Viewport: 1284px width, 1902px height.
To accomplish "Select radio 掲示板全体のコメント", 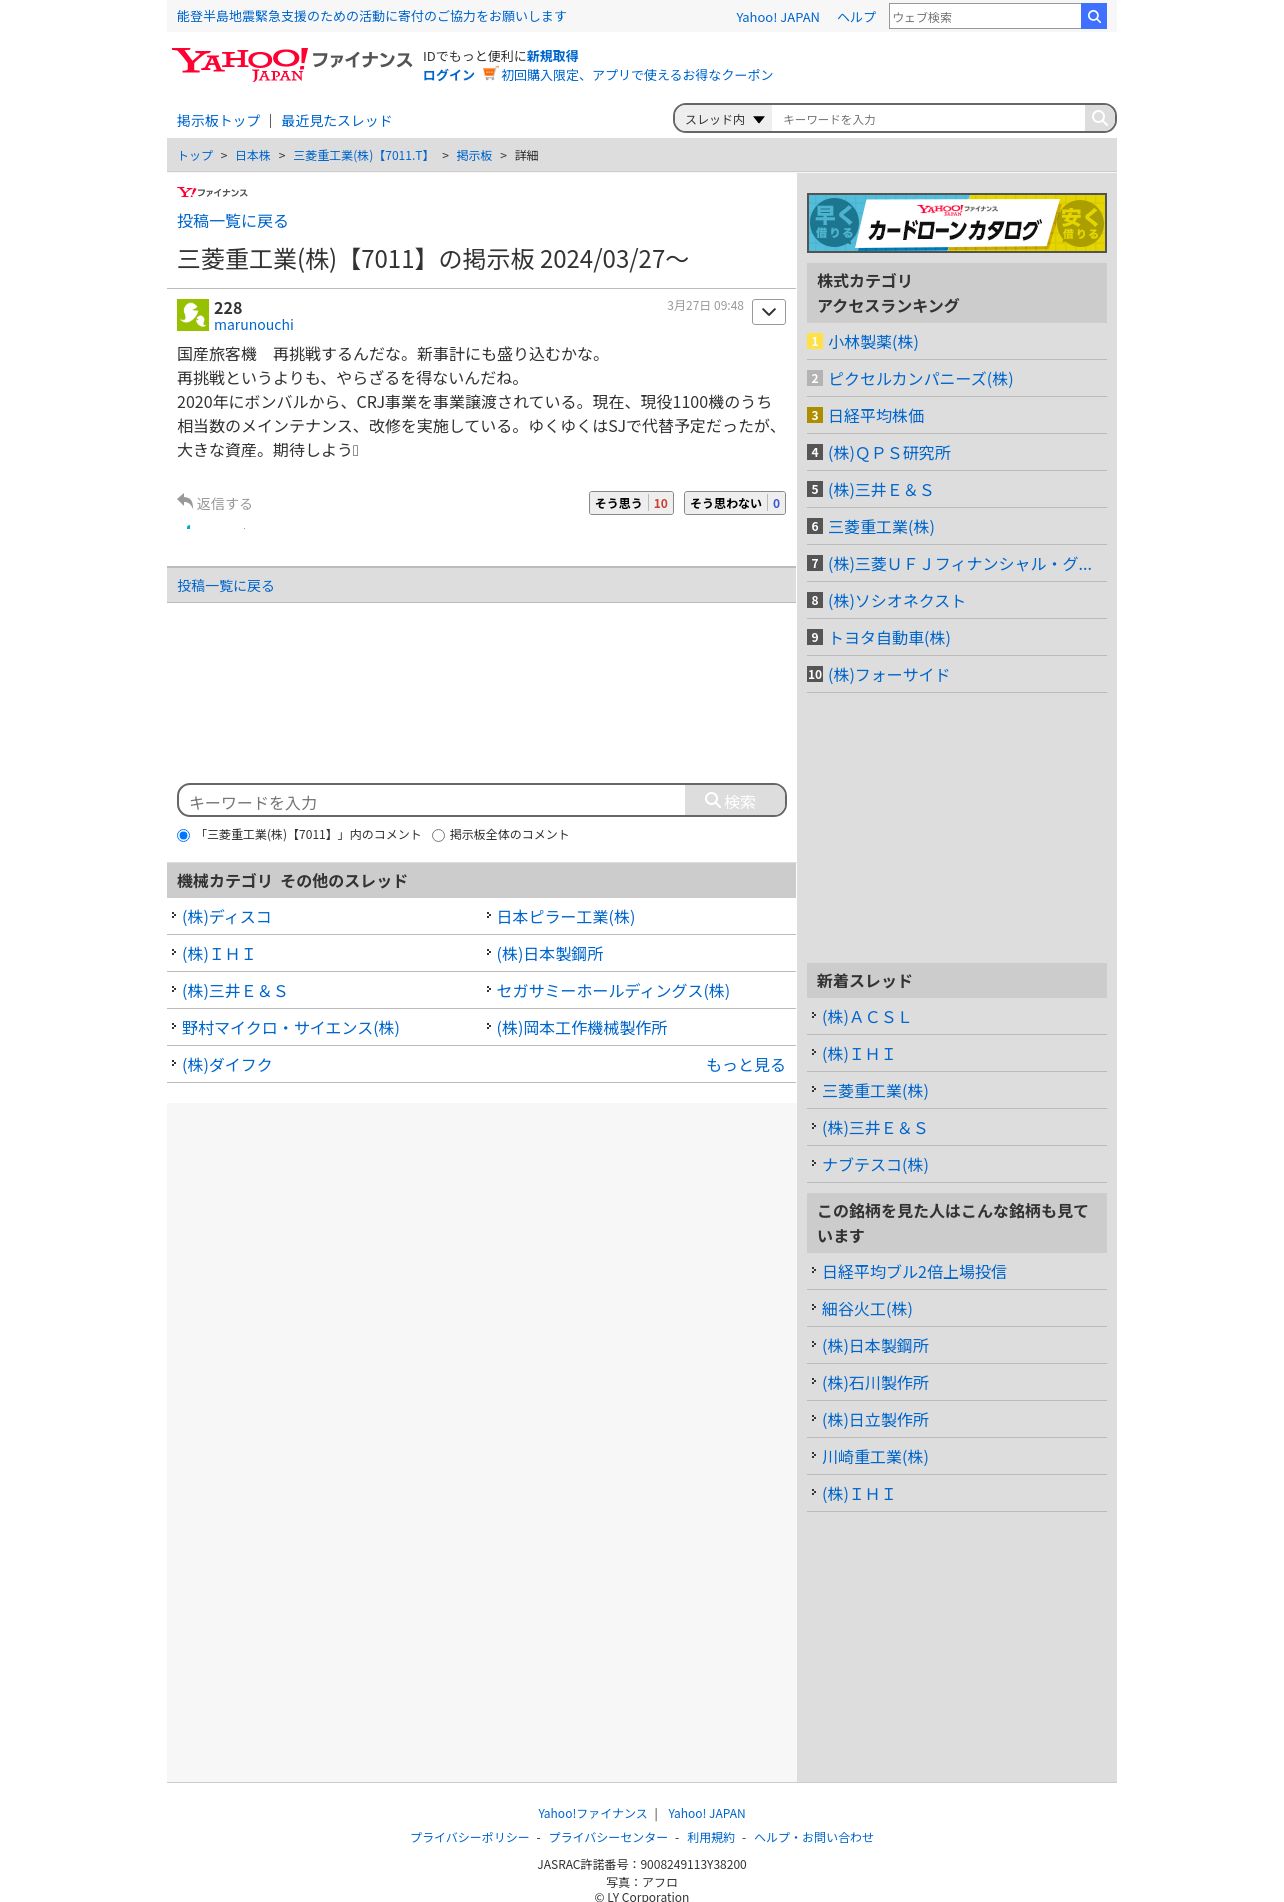I will pos(438,835).
